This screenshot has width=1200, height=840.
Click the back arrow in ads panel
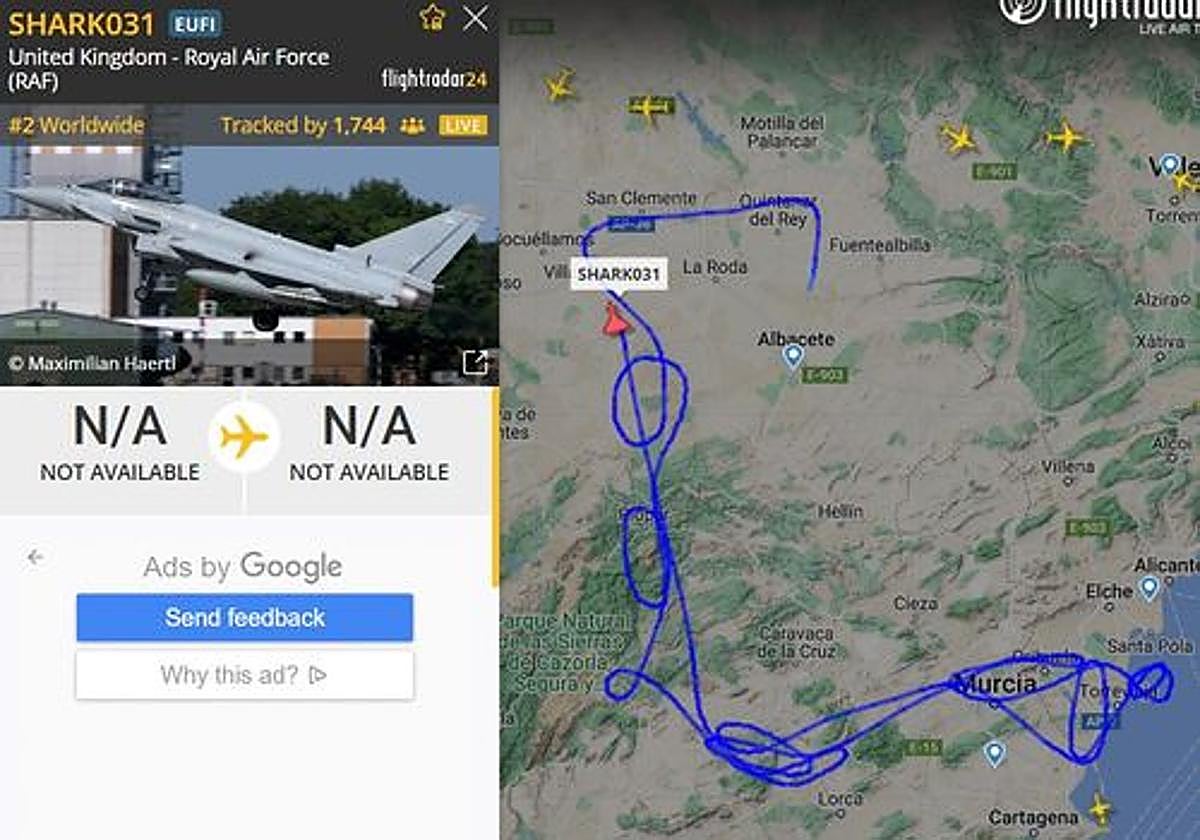click(x=36, y=557)
